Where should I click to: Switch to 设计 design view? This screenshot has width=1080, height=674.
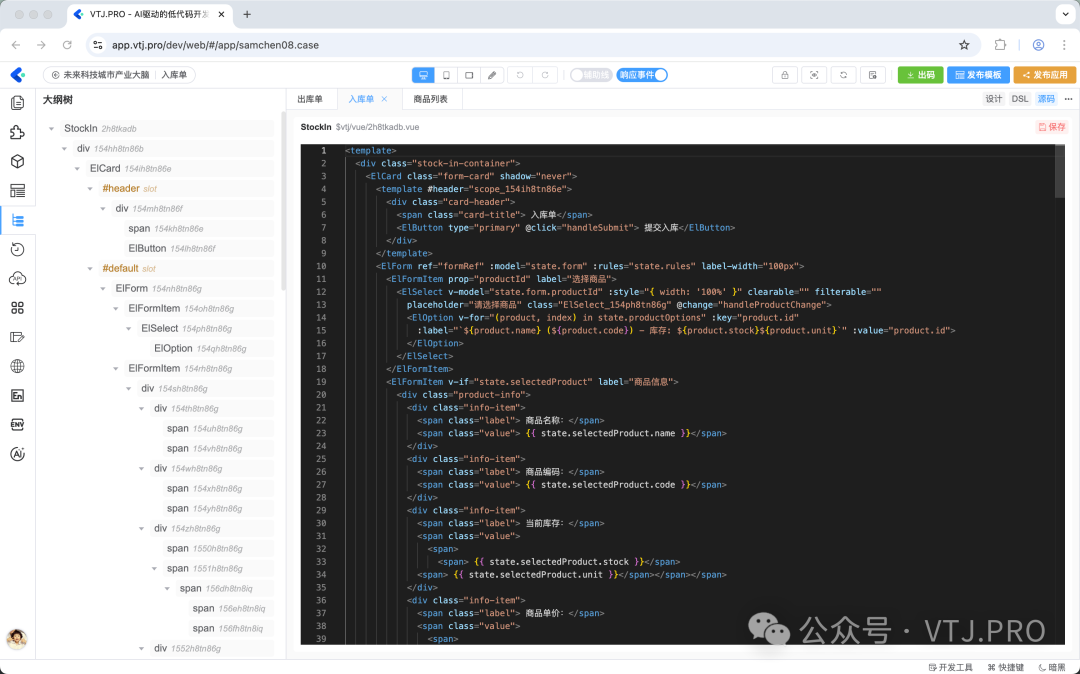994,99
